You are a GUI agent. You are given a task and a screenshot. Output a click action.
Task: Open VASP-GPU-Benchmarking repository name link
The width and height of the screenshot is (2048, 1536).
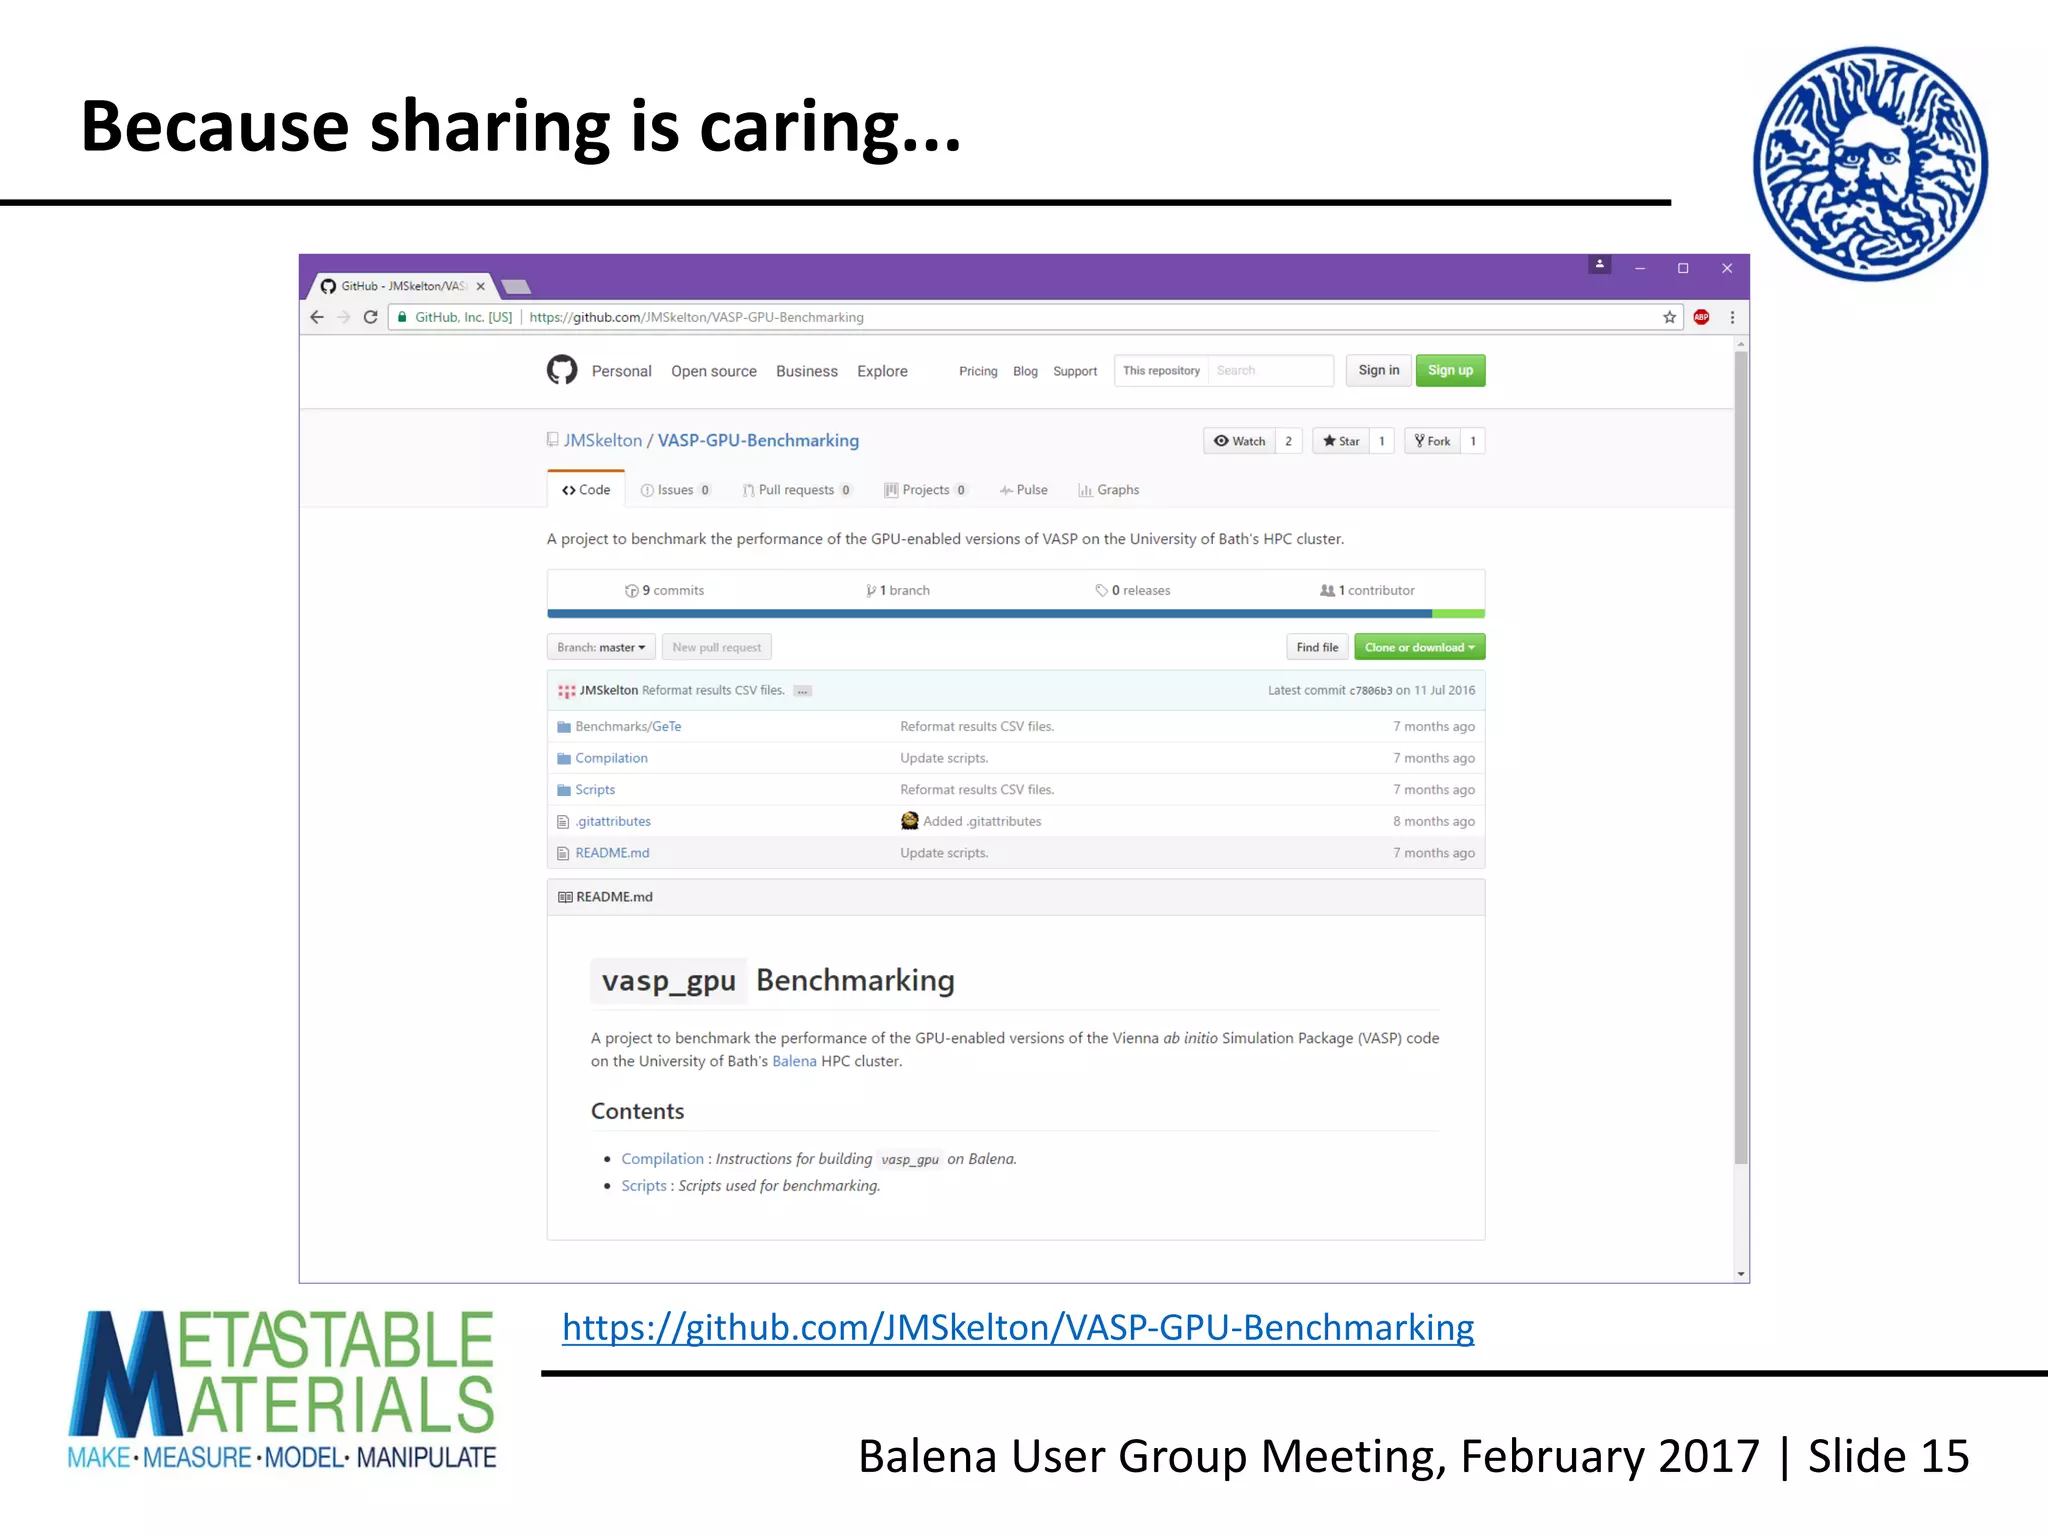pos(758,440)
